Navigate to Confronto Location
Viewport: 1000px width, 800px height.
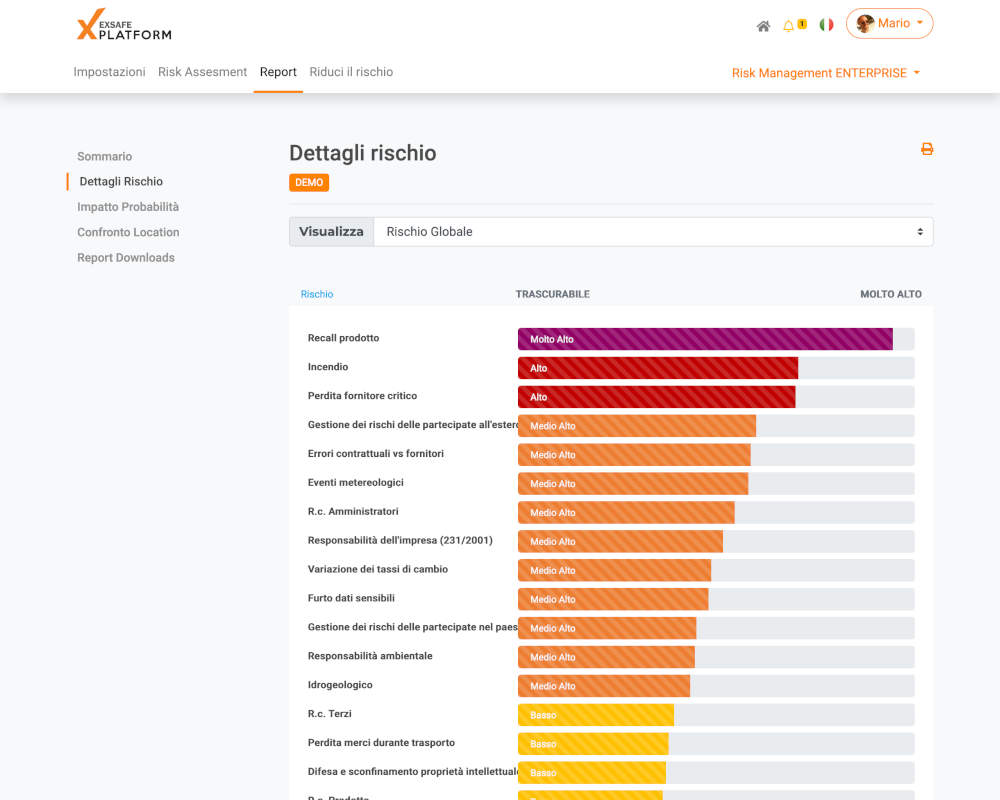point(128,232)
